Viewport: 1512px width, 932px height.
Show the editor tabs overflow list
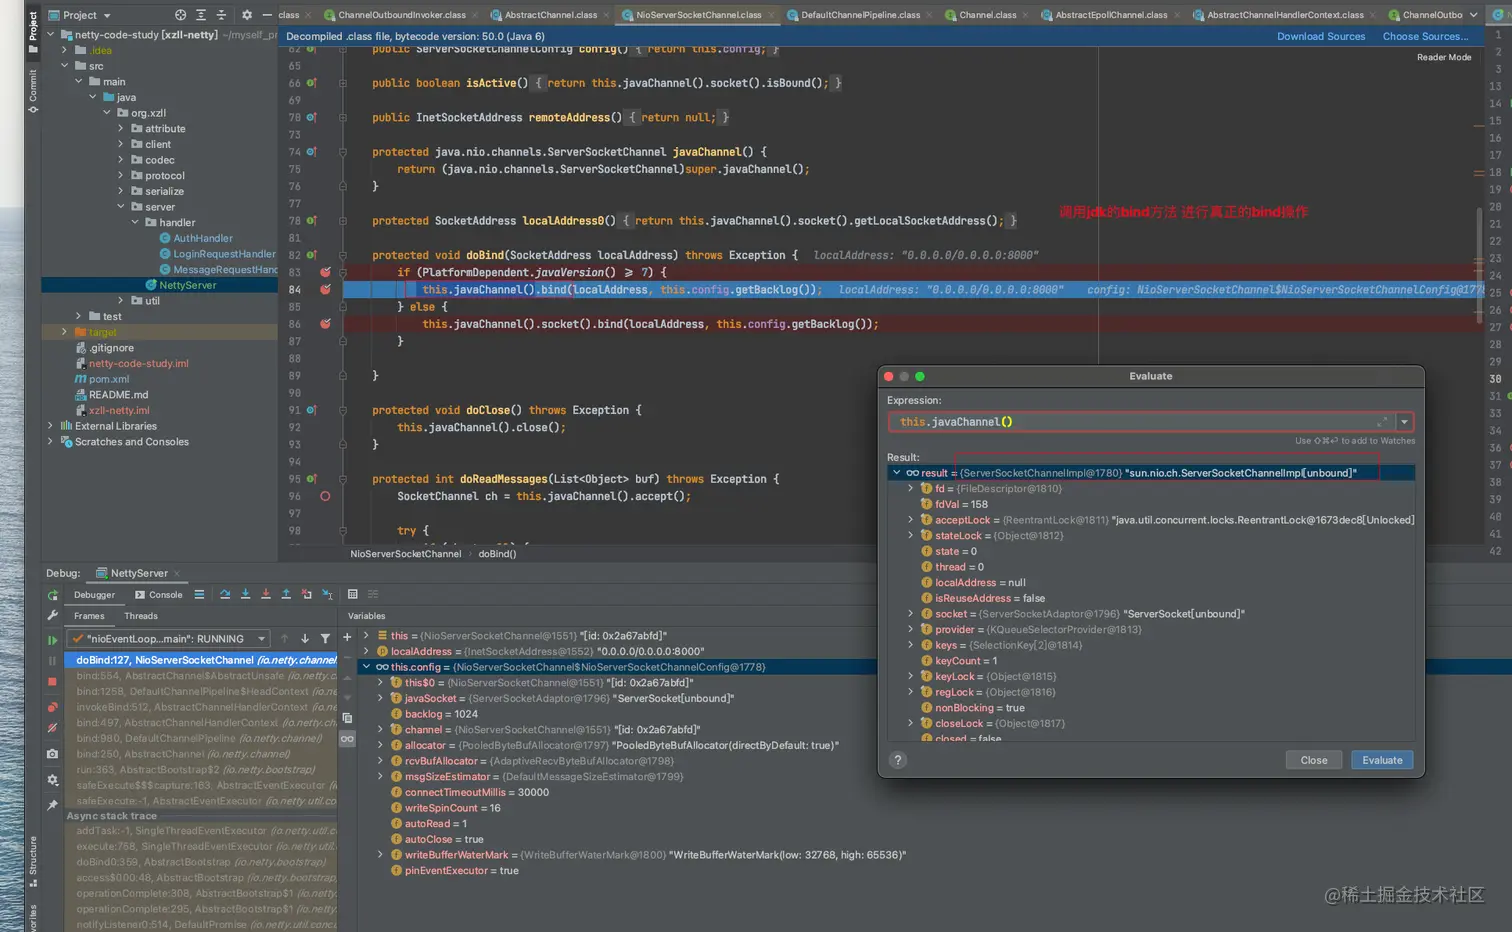(1473, 15)
